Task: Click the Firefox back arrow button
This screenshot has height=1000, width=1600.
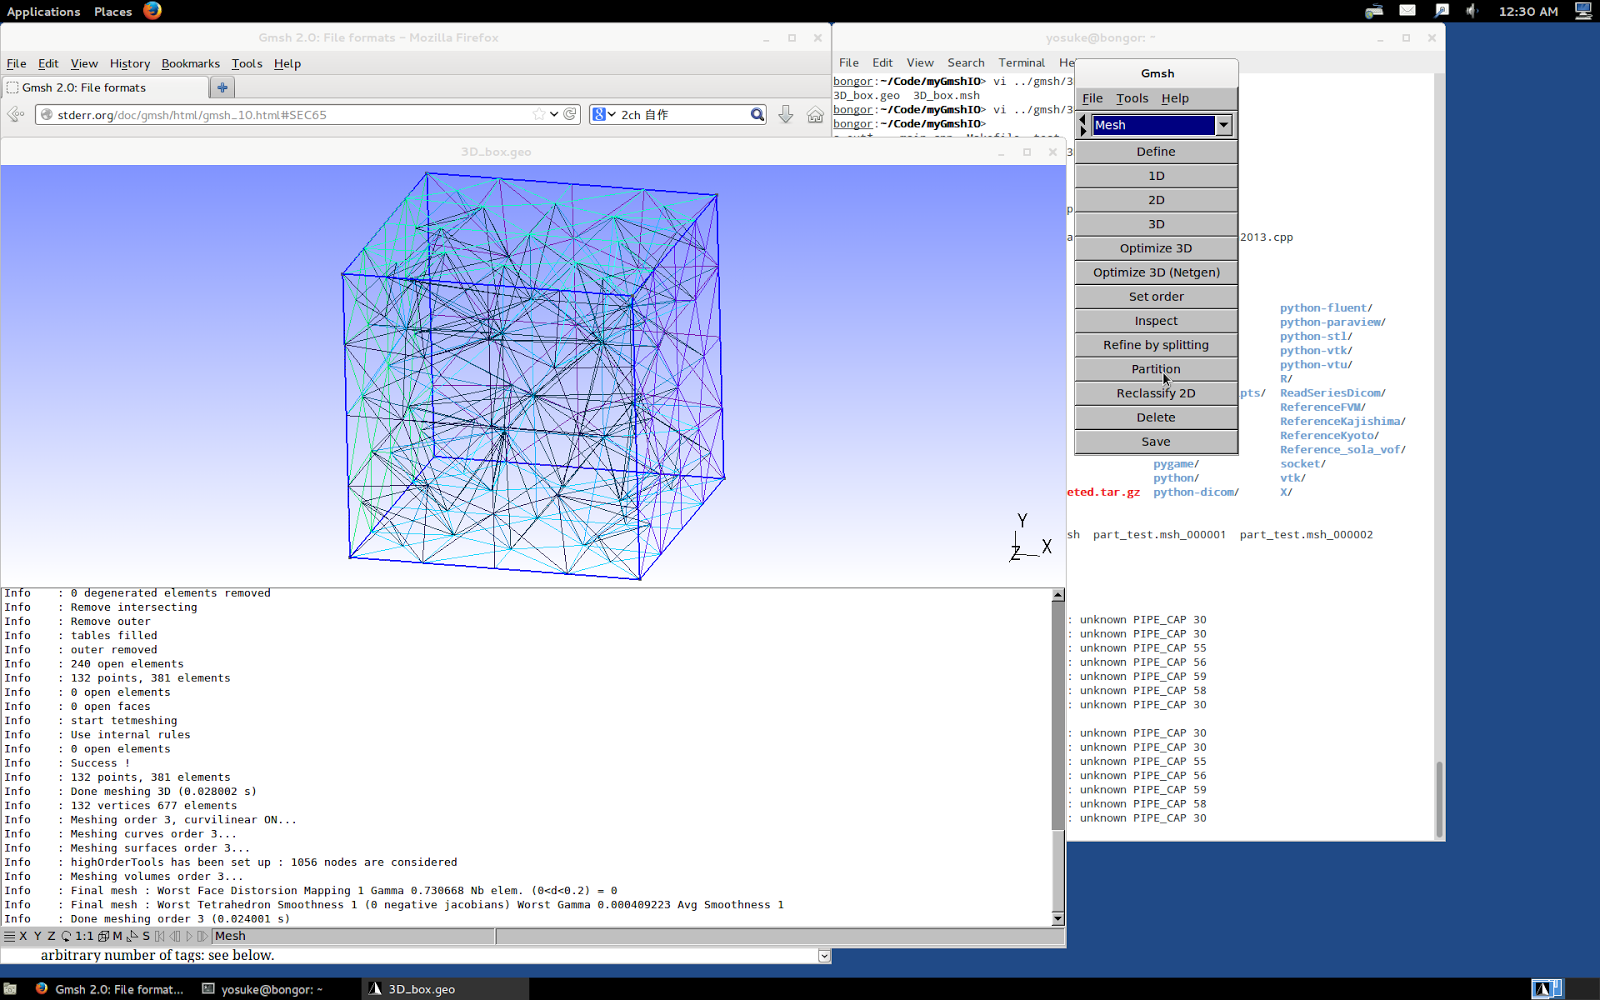Action: [x=16, y=115]
